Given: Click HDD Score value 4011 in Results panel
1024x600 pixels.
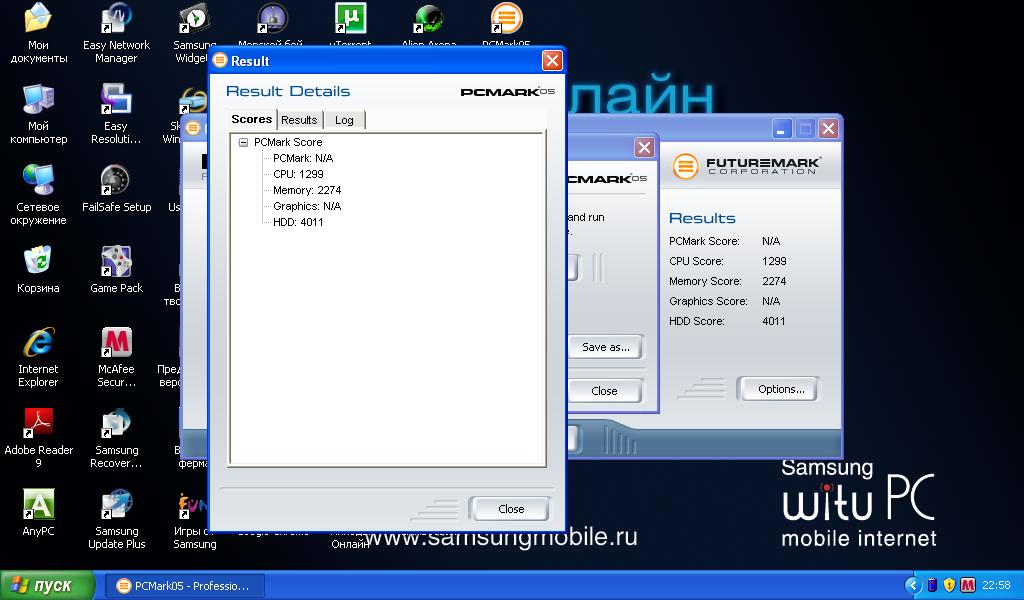Looking at the screenshot, I should [774, 321].
